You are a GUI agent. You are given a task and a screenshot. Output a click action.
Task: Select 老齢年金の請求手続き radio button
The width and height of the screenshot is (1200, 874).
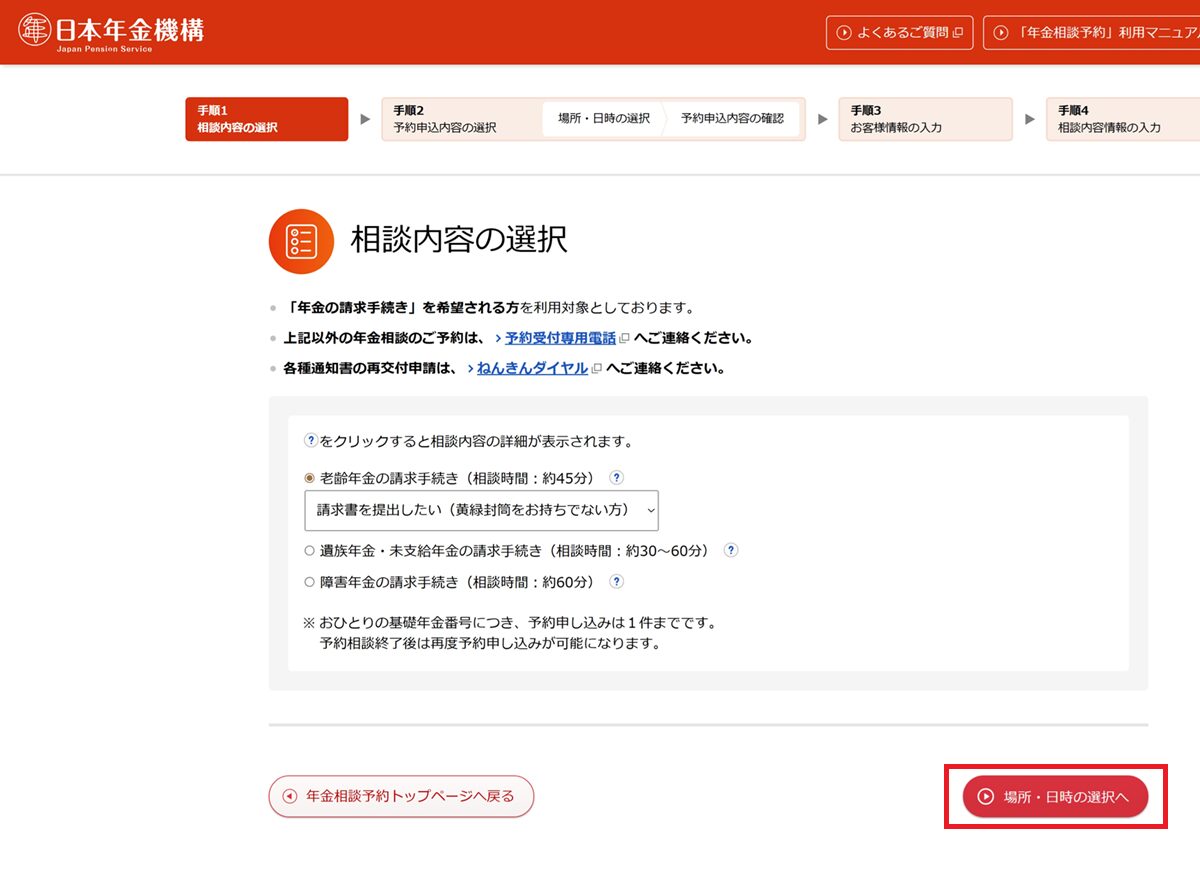(x=309, y=478)
